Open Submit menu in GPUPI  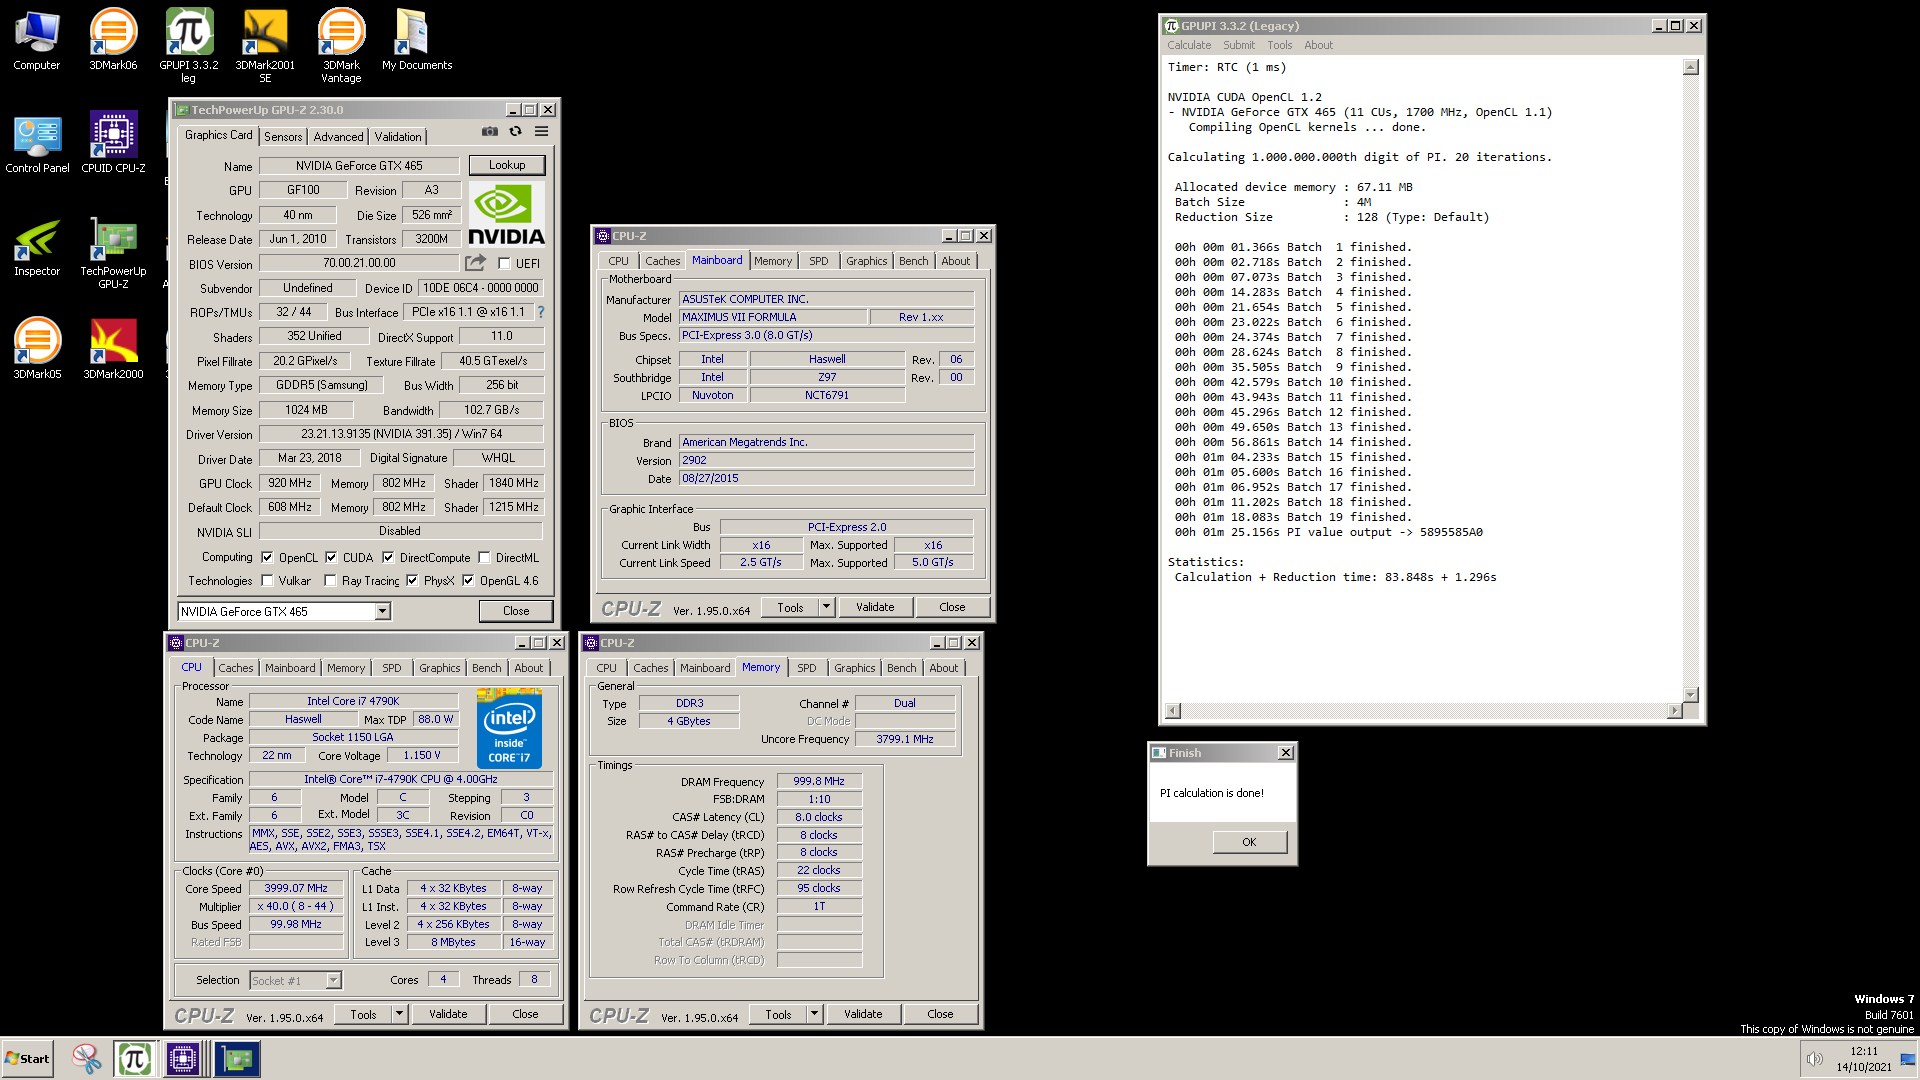(x=1238, y=45)
